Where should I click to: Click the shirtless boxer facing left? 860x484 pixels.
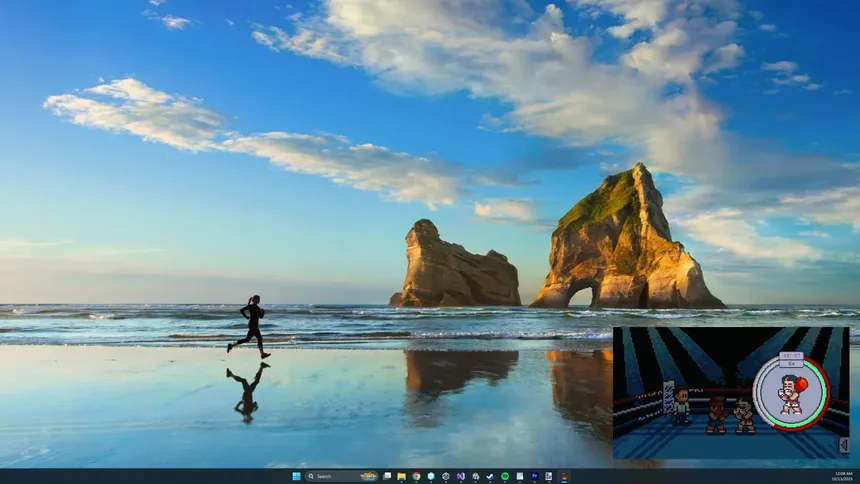coord(744,414)
